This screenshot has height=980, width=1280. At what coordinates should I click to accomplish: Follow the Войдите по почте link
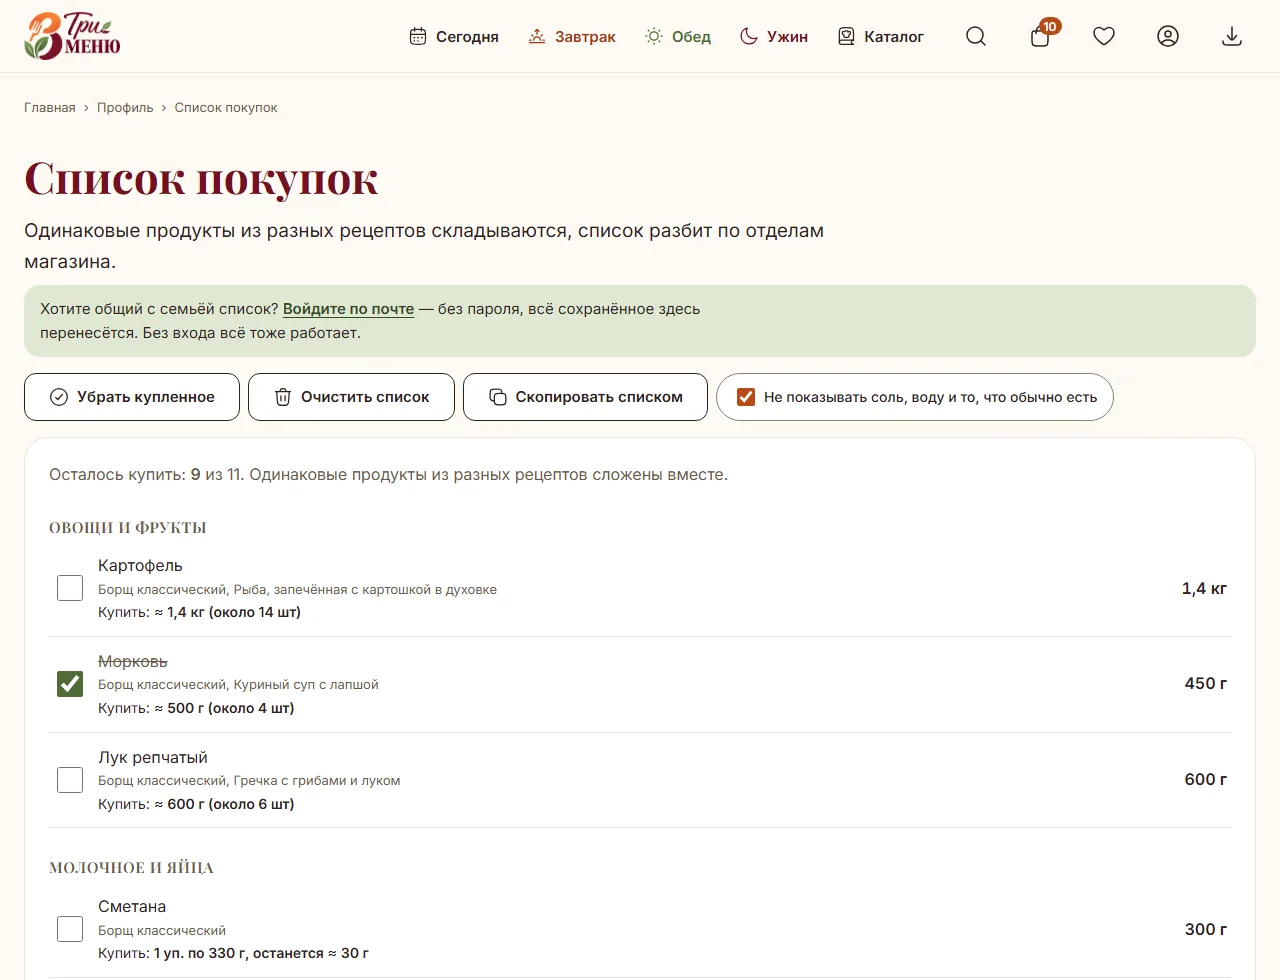348,309
